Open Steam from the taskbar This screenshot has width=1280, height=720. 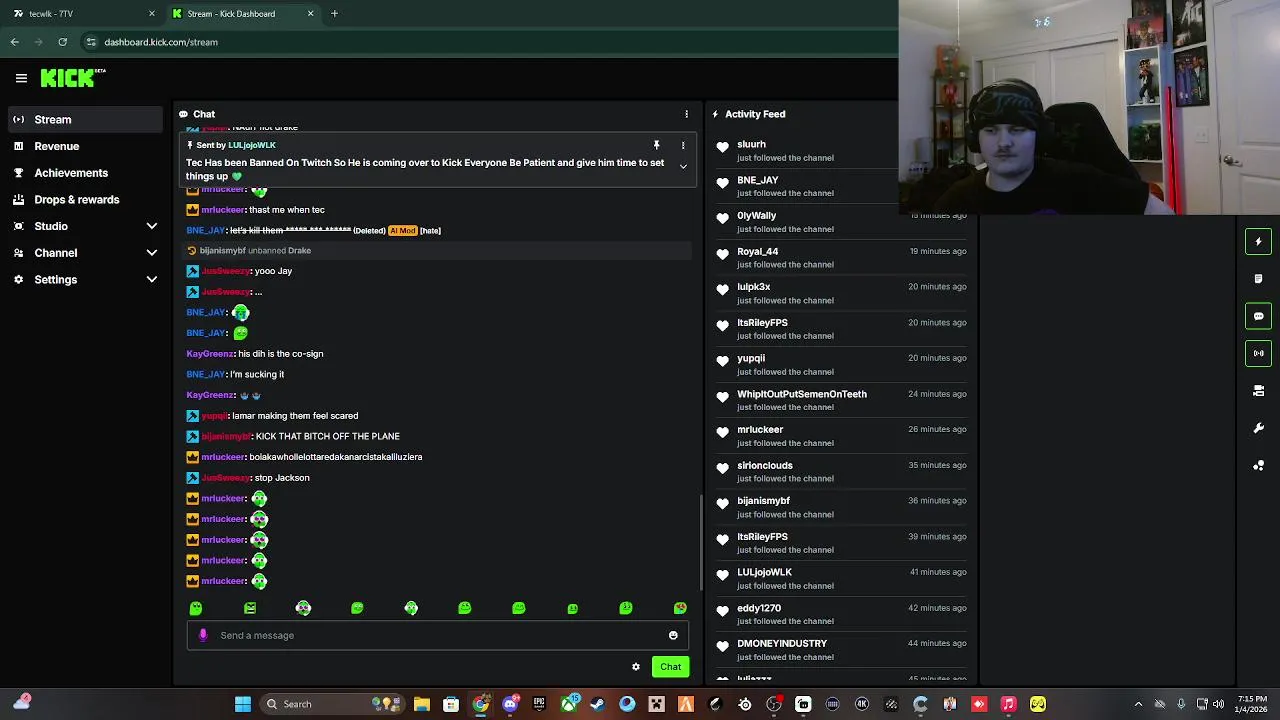[598, 704]
